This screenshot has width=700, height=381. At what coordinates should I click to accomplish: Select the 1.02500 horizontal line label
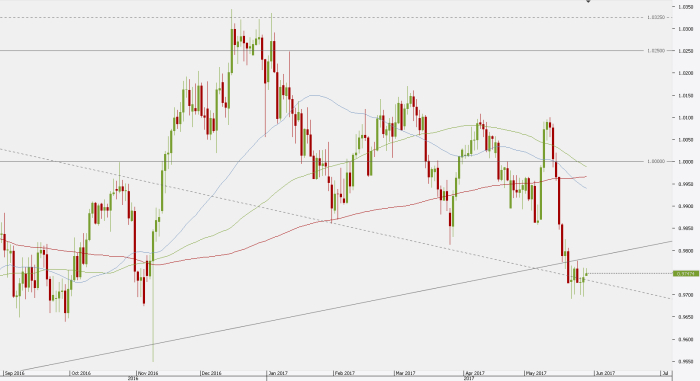(x=656, y=50)
